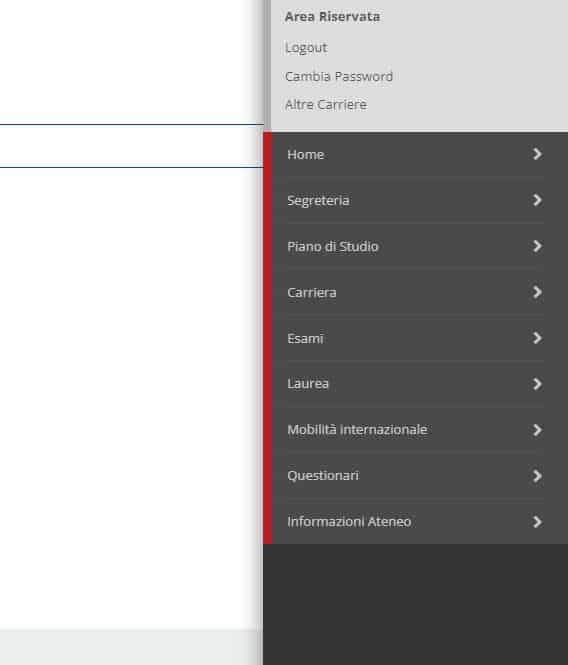Image resolution: width=568 pixels, height=665 pixels.
Task: Open the Cambia Password link
Action: 339,76
